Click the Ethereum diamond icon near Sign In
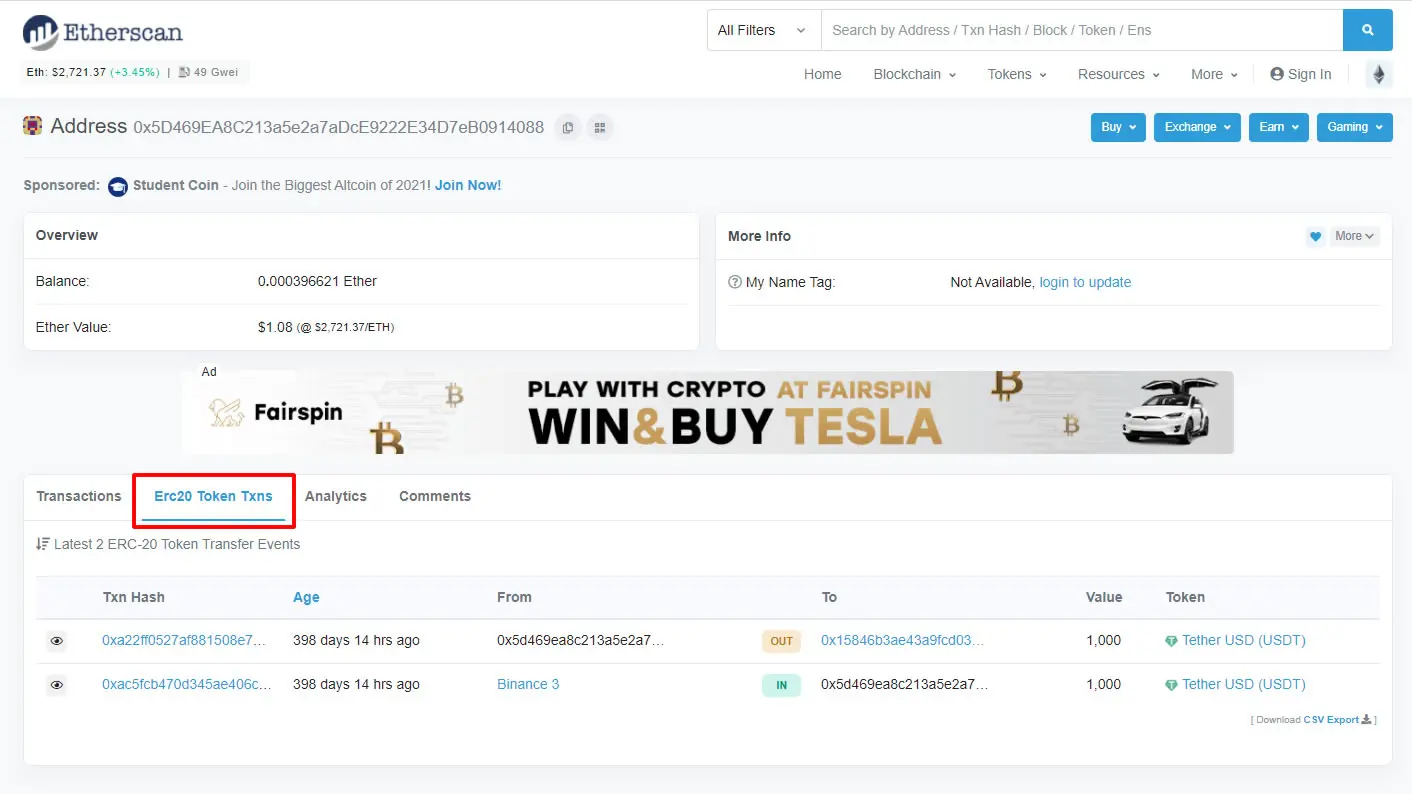 pos(1379,73)
